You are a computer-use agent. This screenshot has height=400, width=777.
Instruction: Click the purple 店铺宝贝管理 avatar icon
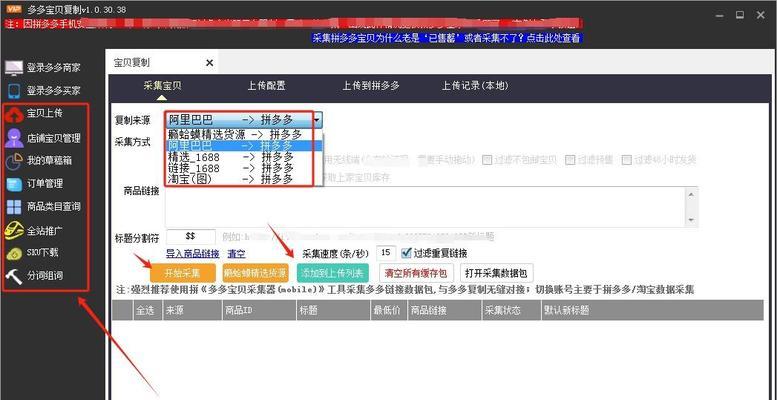(14, 138)
